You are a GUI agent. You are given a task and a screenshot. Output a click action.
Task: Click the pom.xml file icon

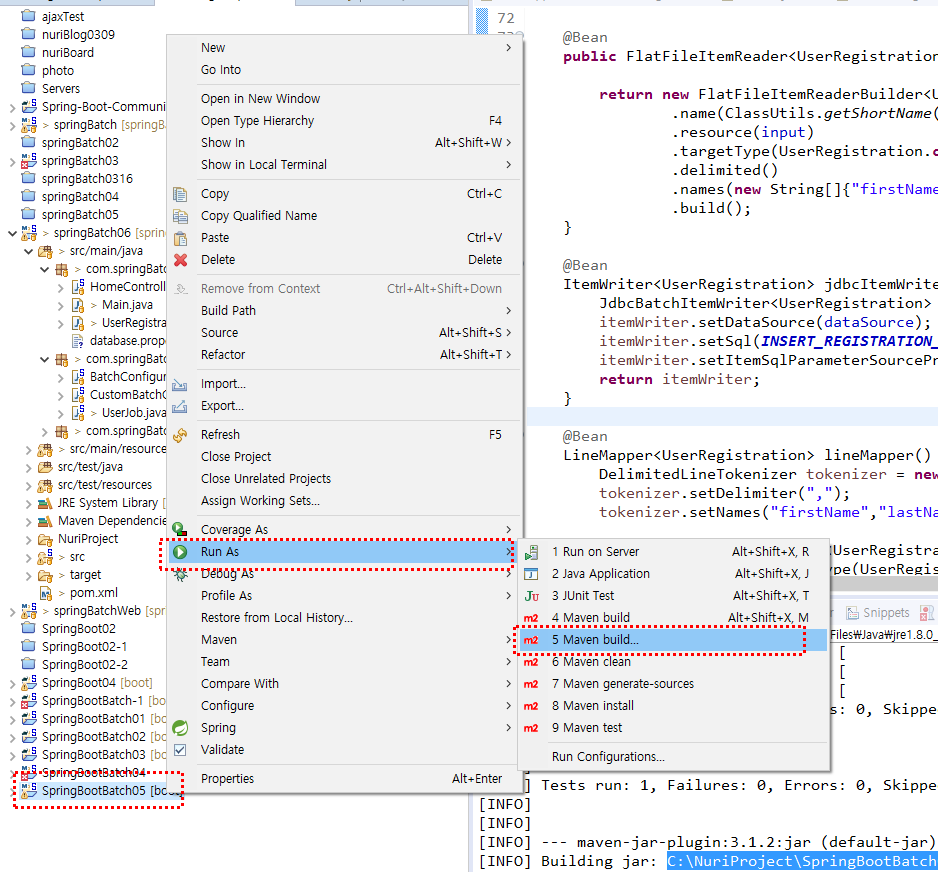pyautogui.click(x=45, y=593)
